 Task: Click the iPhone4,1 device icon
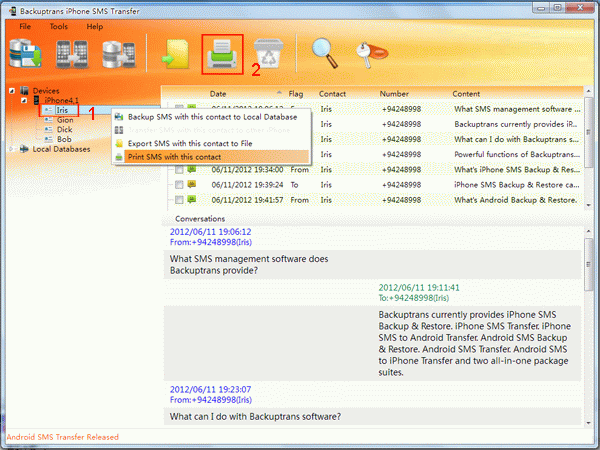pos(37,100)
